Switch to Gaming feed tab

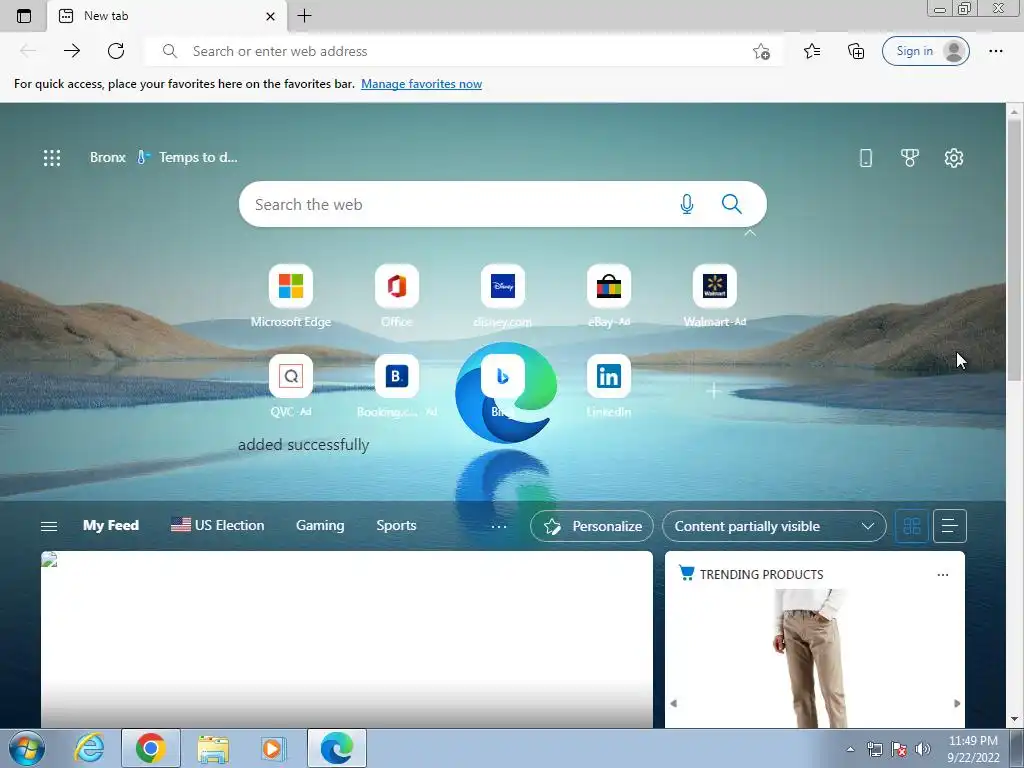[320, 526]
